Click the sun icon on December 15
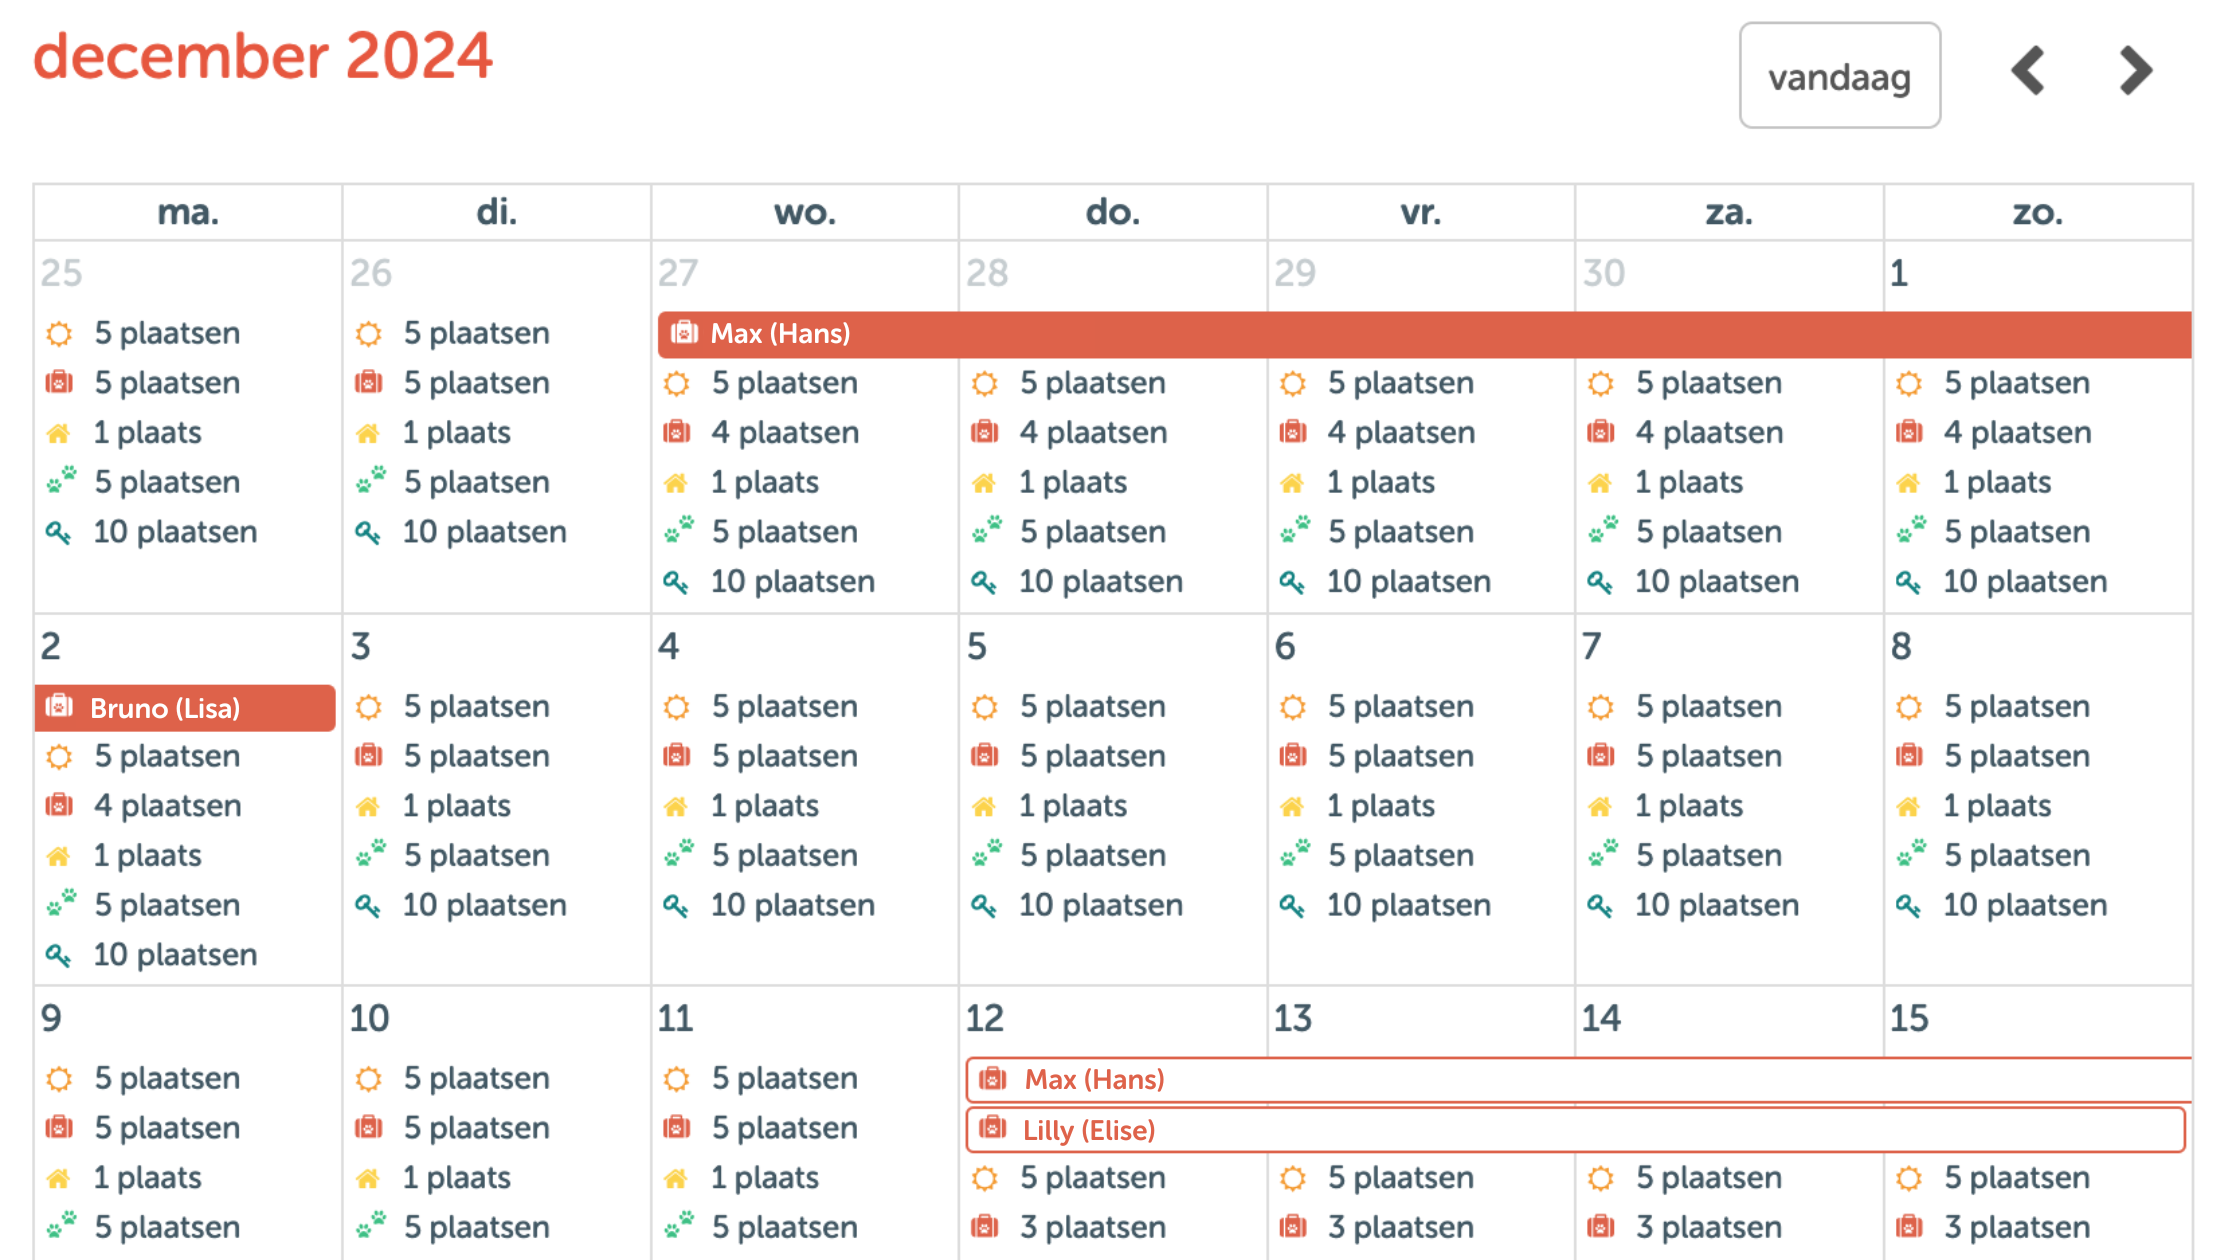This screenshot has width=2240, height=1260. click(x=1909, y=1179)
